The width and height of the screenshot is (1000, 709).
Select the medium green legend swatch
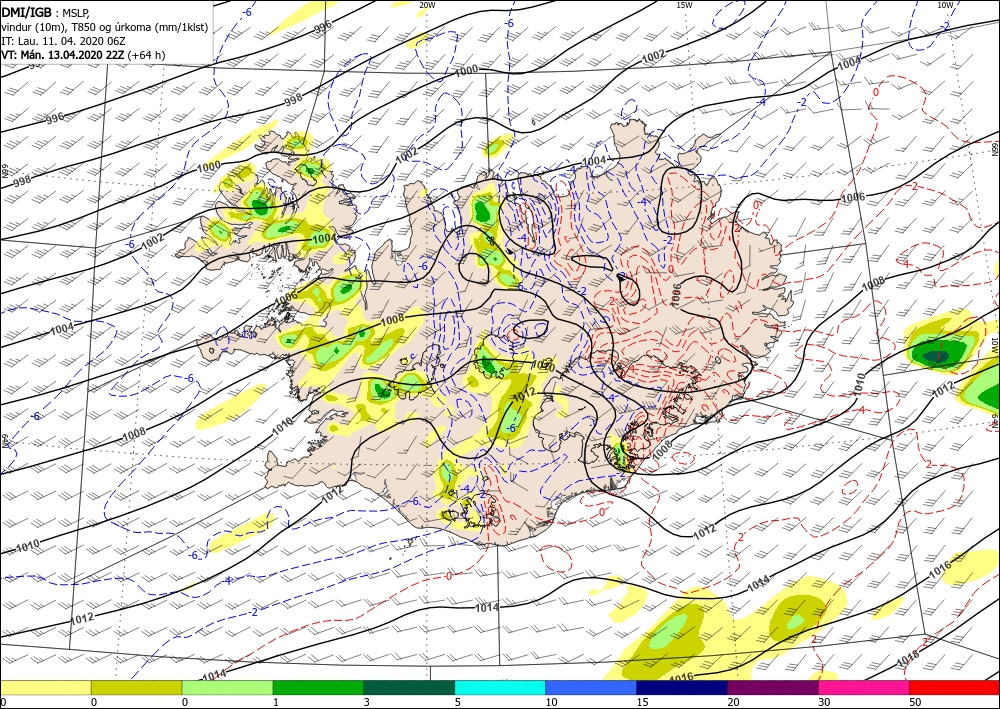point(318,687)
